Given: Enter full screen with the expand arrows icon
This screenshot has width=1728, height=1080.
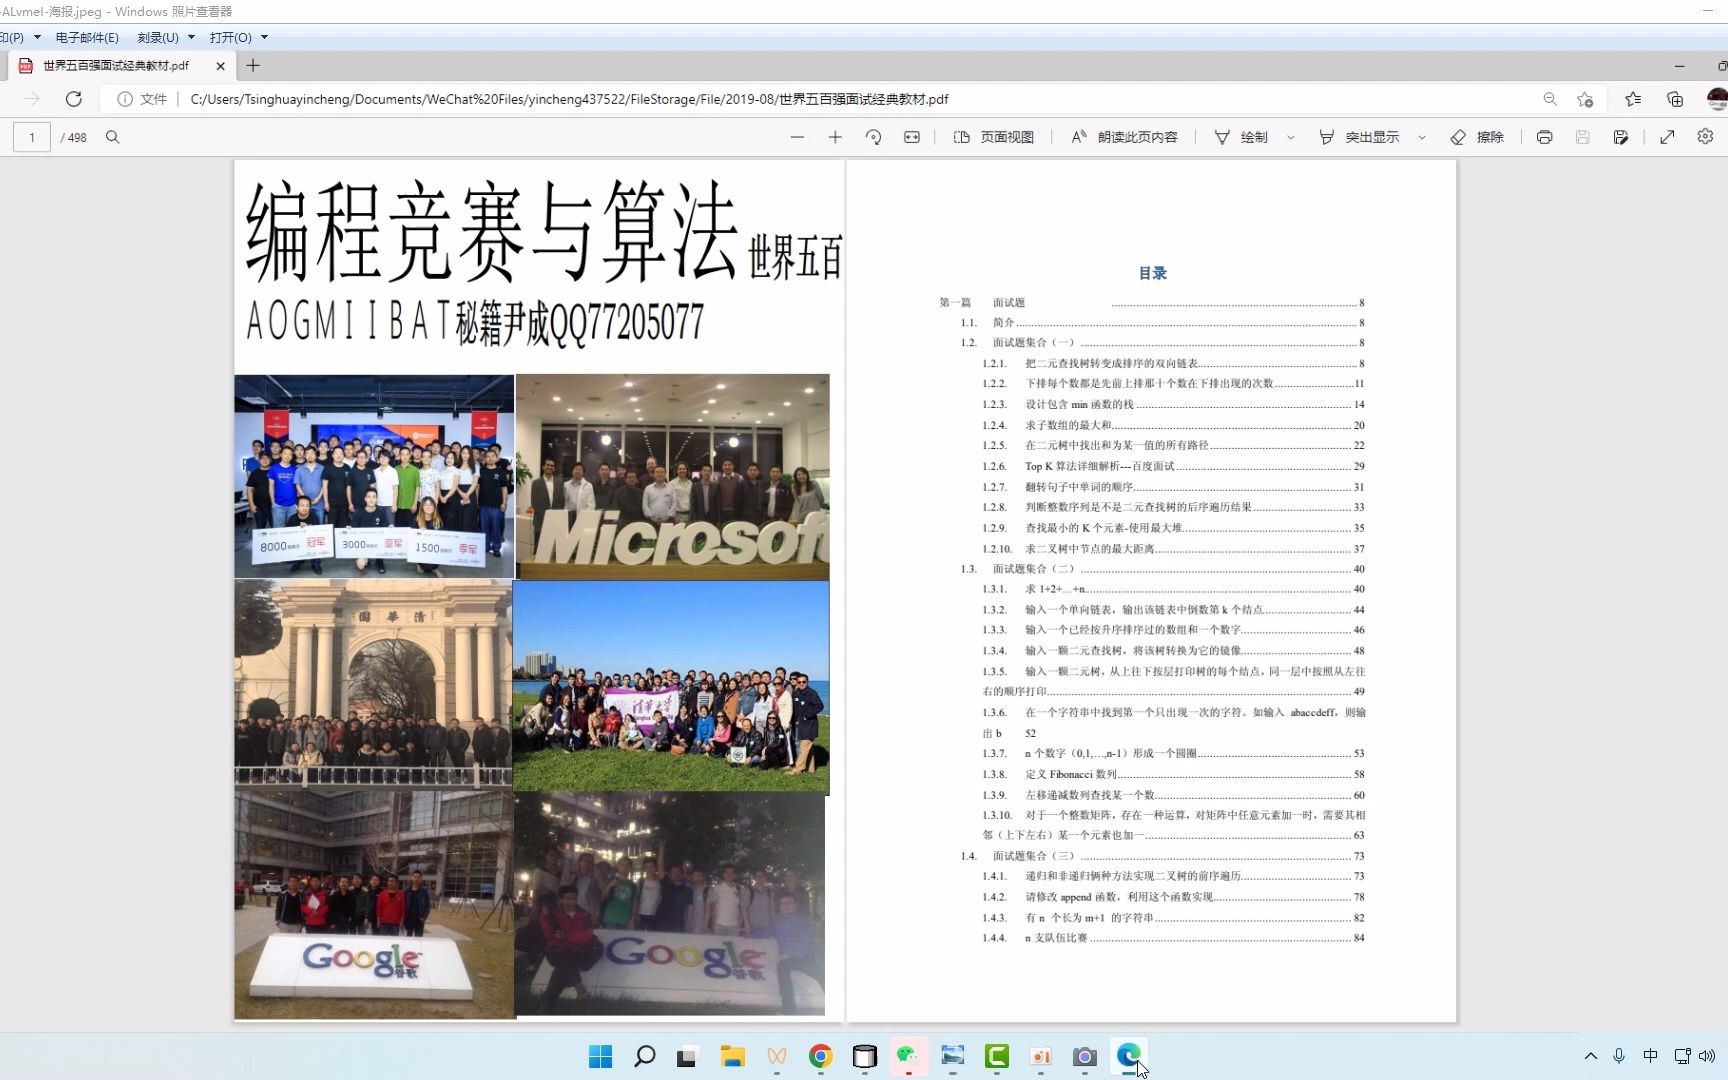Looking at the screenshot, I should tap(1667, 137).
